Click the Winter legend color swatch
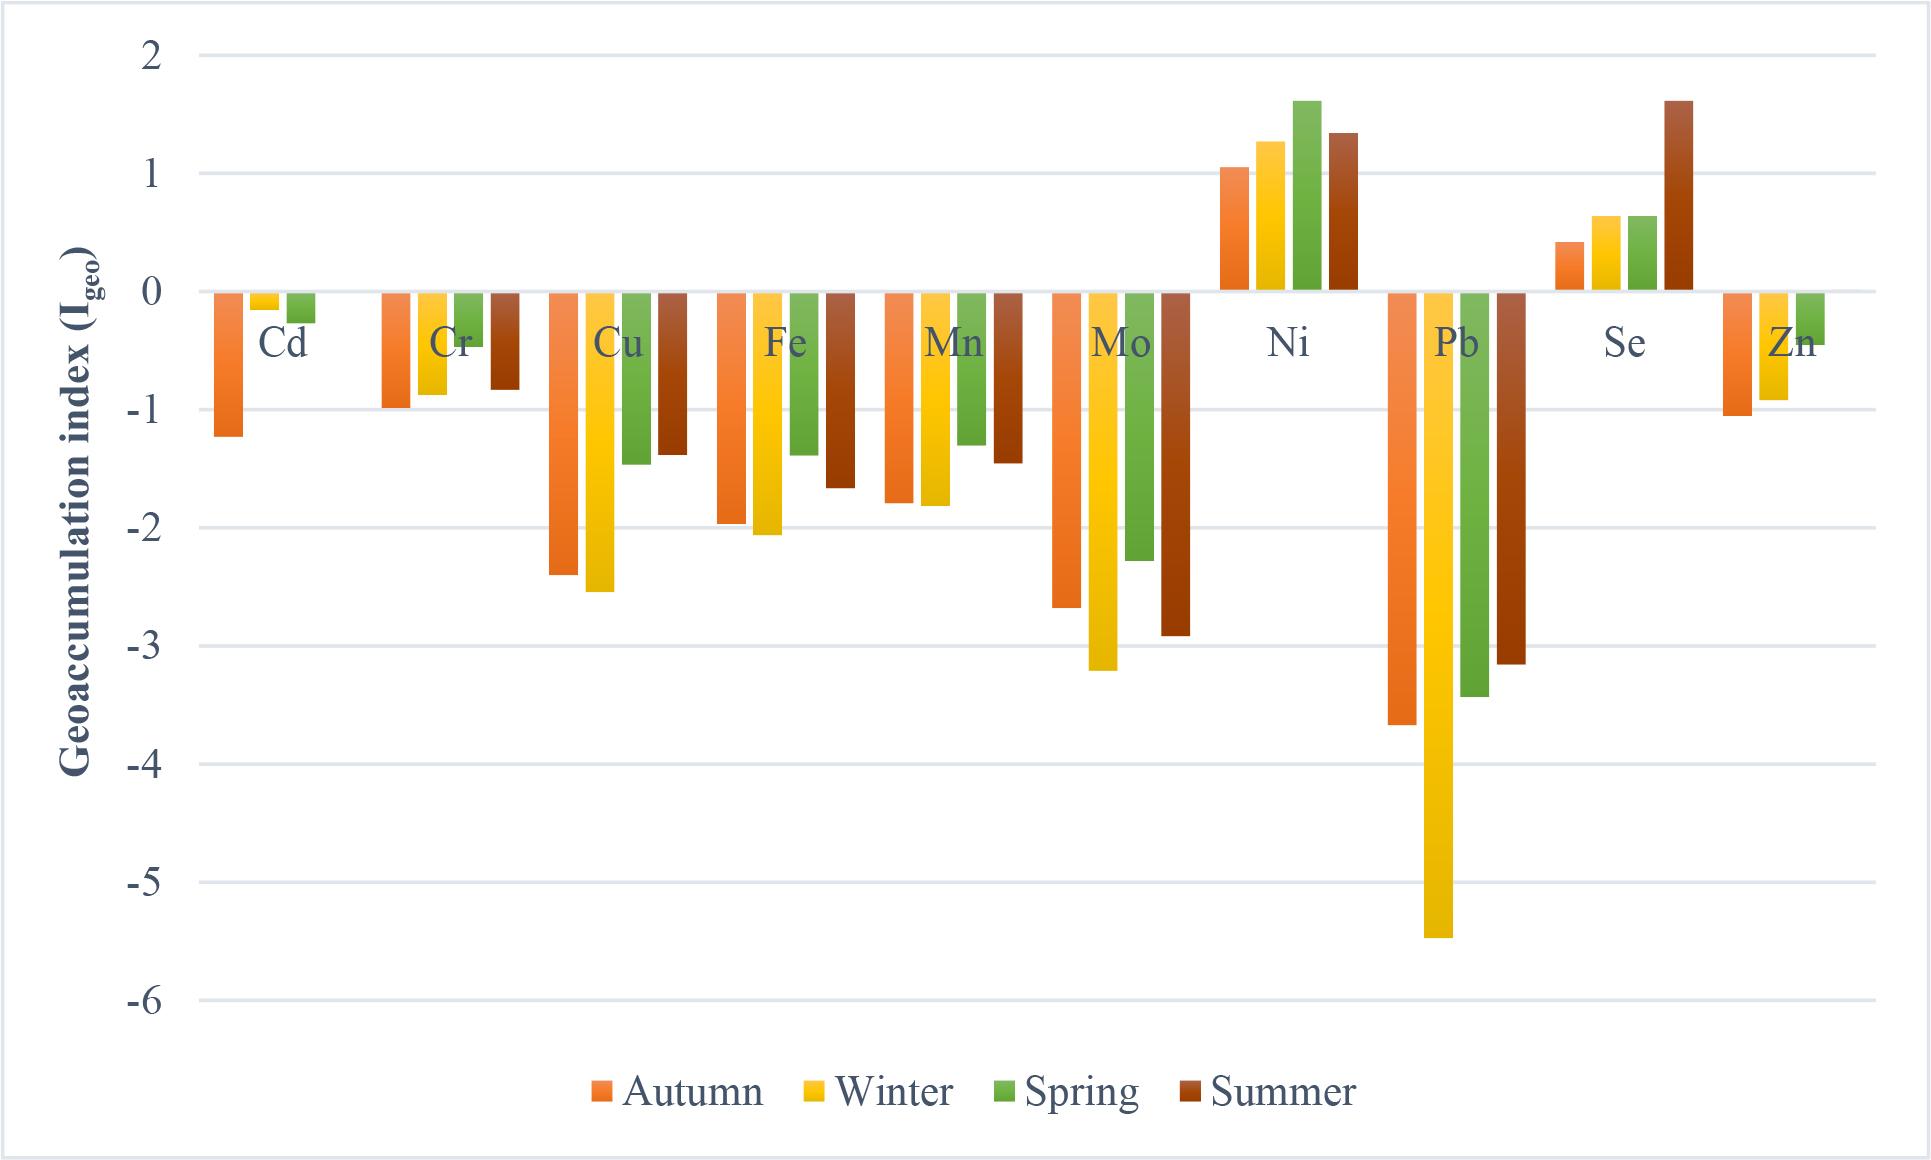 pyautogui.click(x=815, y=1092)
